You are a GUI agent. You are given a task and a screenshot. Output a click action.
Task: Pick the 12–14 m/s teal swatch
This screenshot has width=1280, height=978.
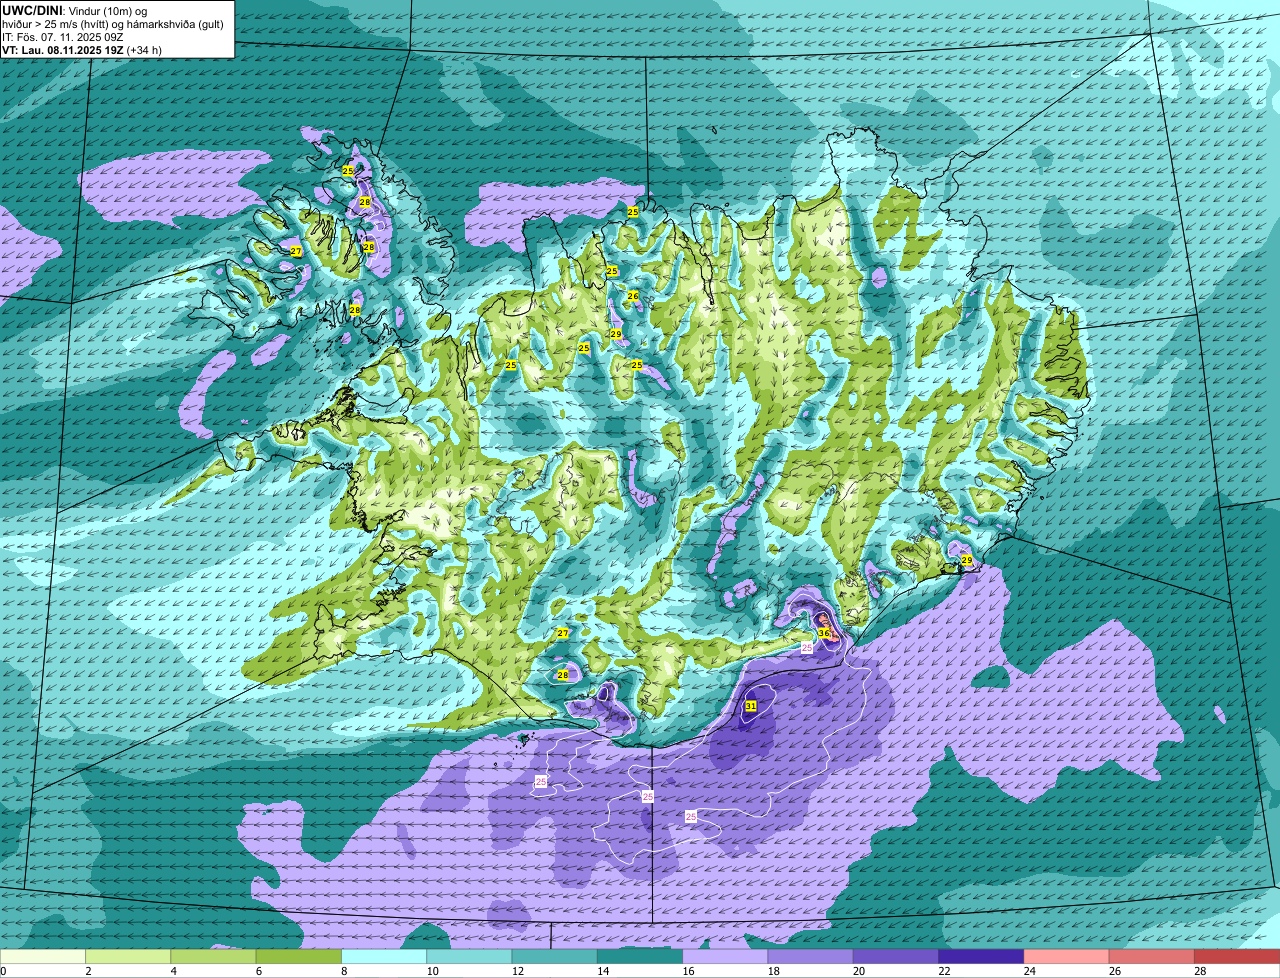554,957
